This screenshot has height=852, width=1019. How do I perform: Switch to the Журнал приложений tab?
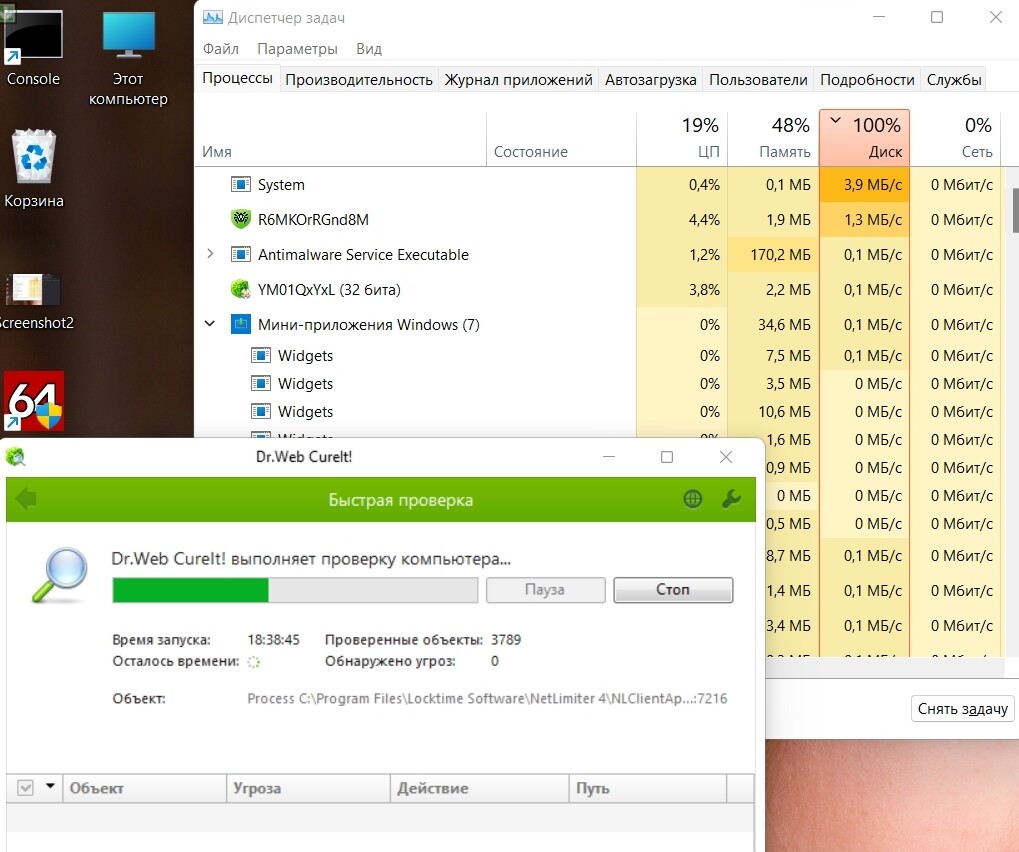[x=518, y=79]
